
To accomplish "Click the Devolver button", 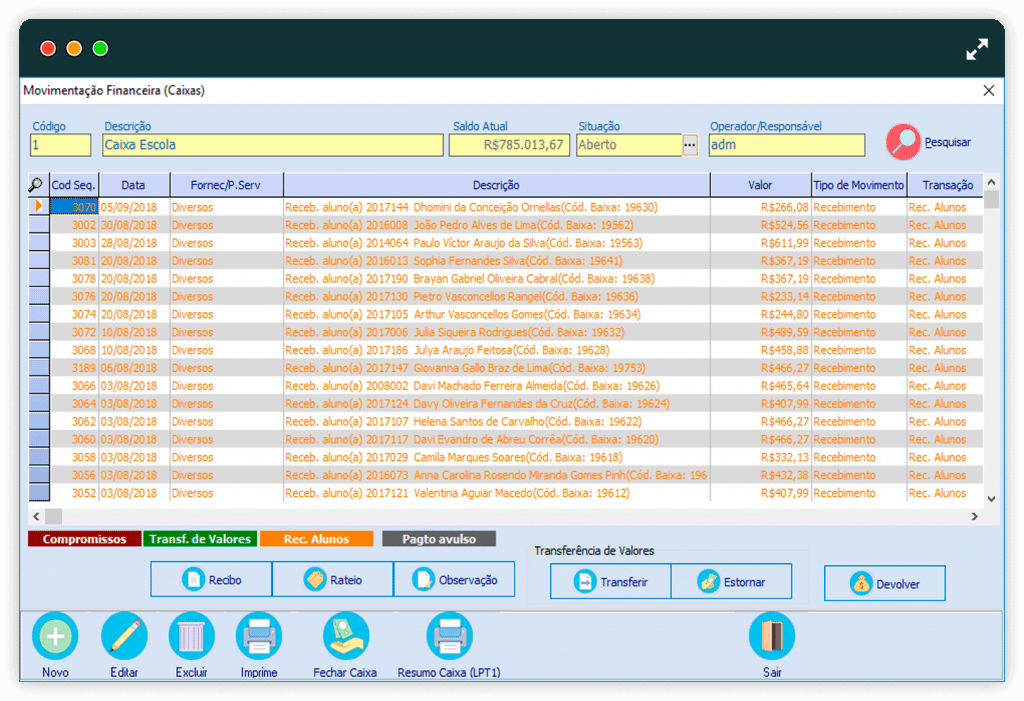I will (884, 583).
